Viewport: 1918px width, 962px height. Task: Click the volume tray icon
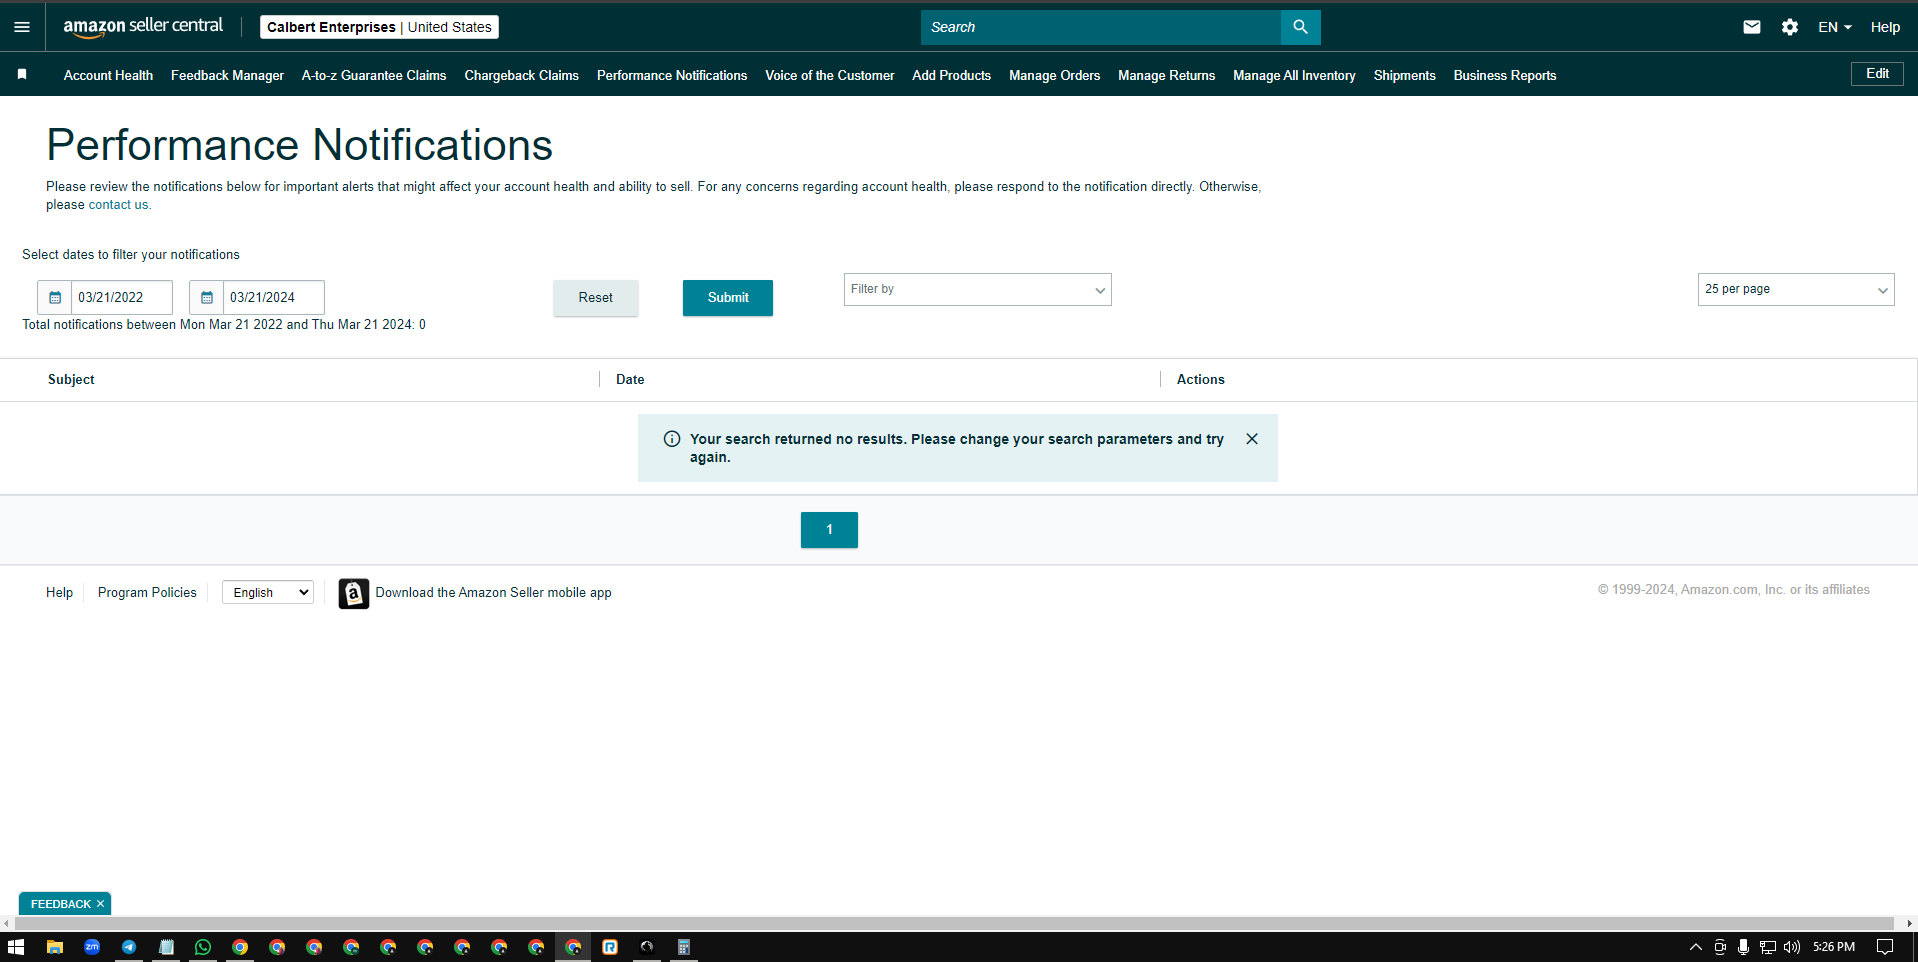(1791, 947)
